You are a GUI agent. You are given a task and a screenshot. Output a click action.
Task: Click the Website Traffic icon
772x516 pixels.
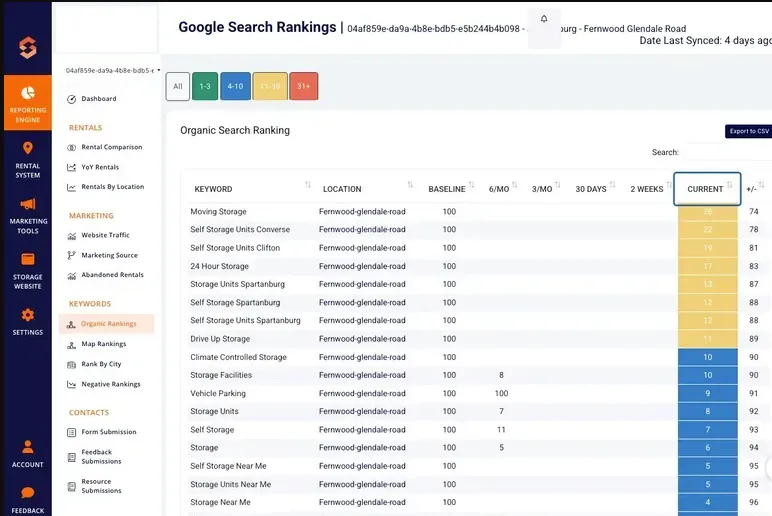pyautogui.click(x=71, y=235)
